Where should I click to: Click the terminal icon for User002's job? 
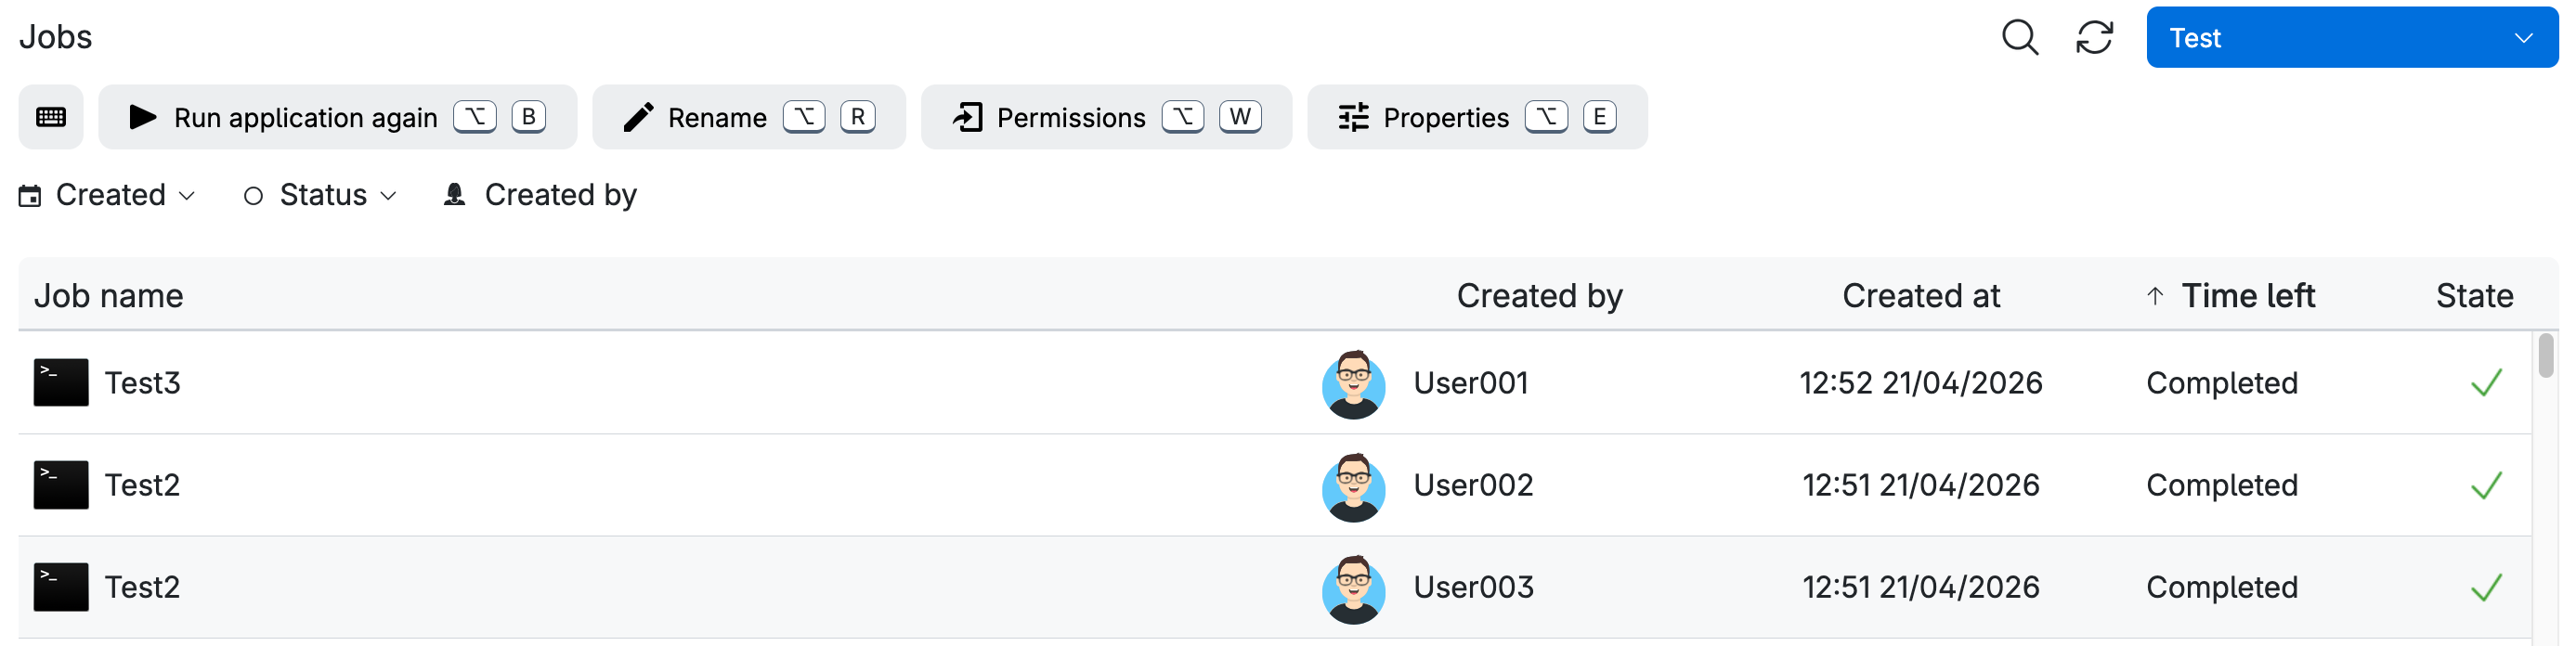tap(61, 485)
